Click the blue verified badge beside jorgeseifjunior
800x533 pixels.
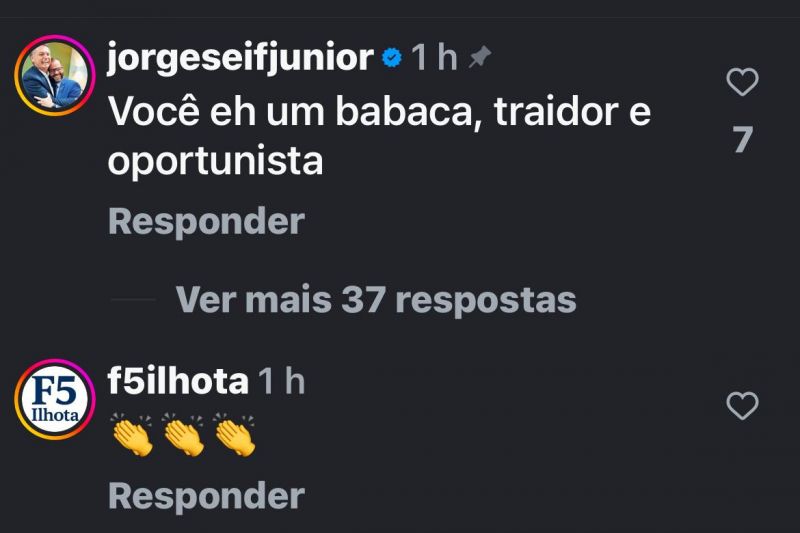click(392, 59)
